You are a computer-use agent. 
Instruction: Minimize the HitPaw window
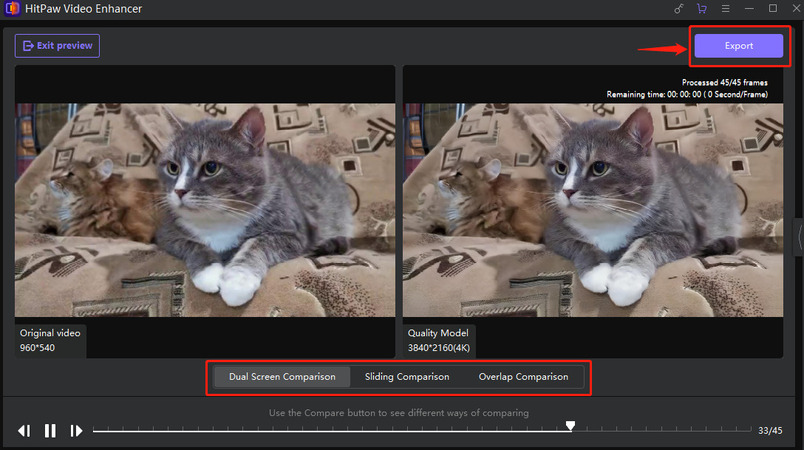(749, 9)
